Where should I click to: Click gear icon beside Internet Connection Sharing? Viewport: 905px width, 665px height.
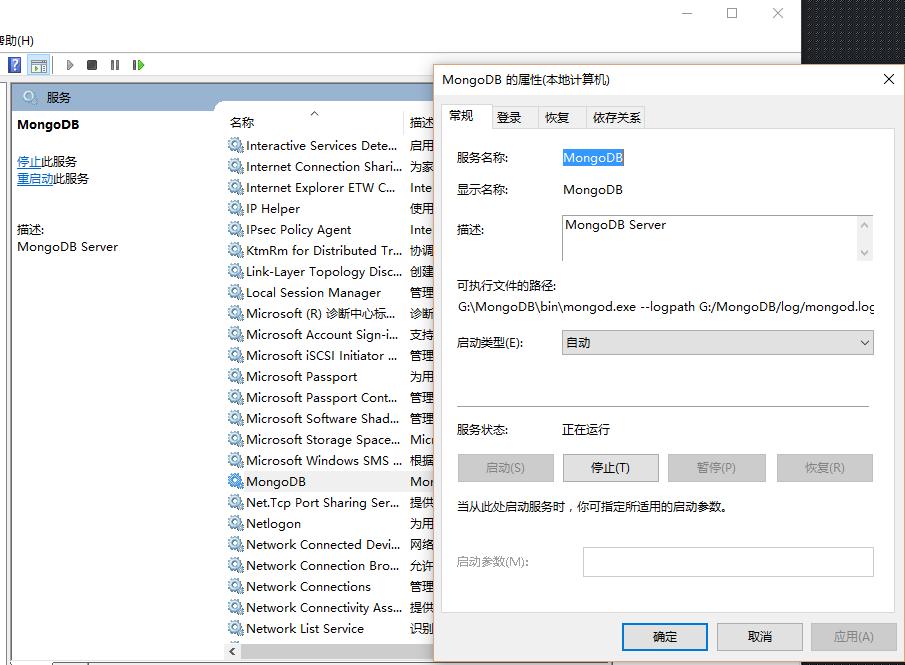(x=235, y=166)
